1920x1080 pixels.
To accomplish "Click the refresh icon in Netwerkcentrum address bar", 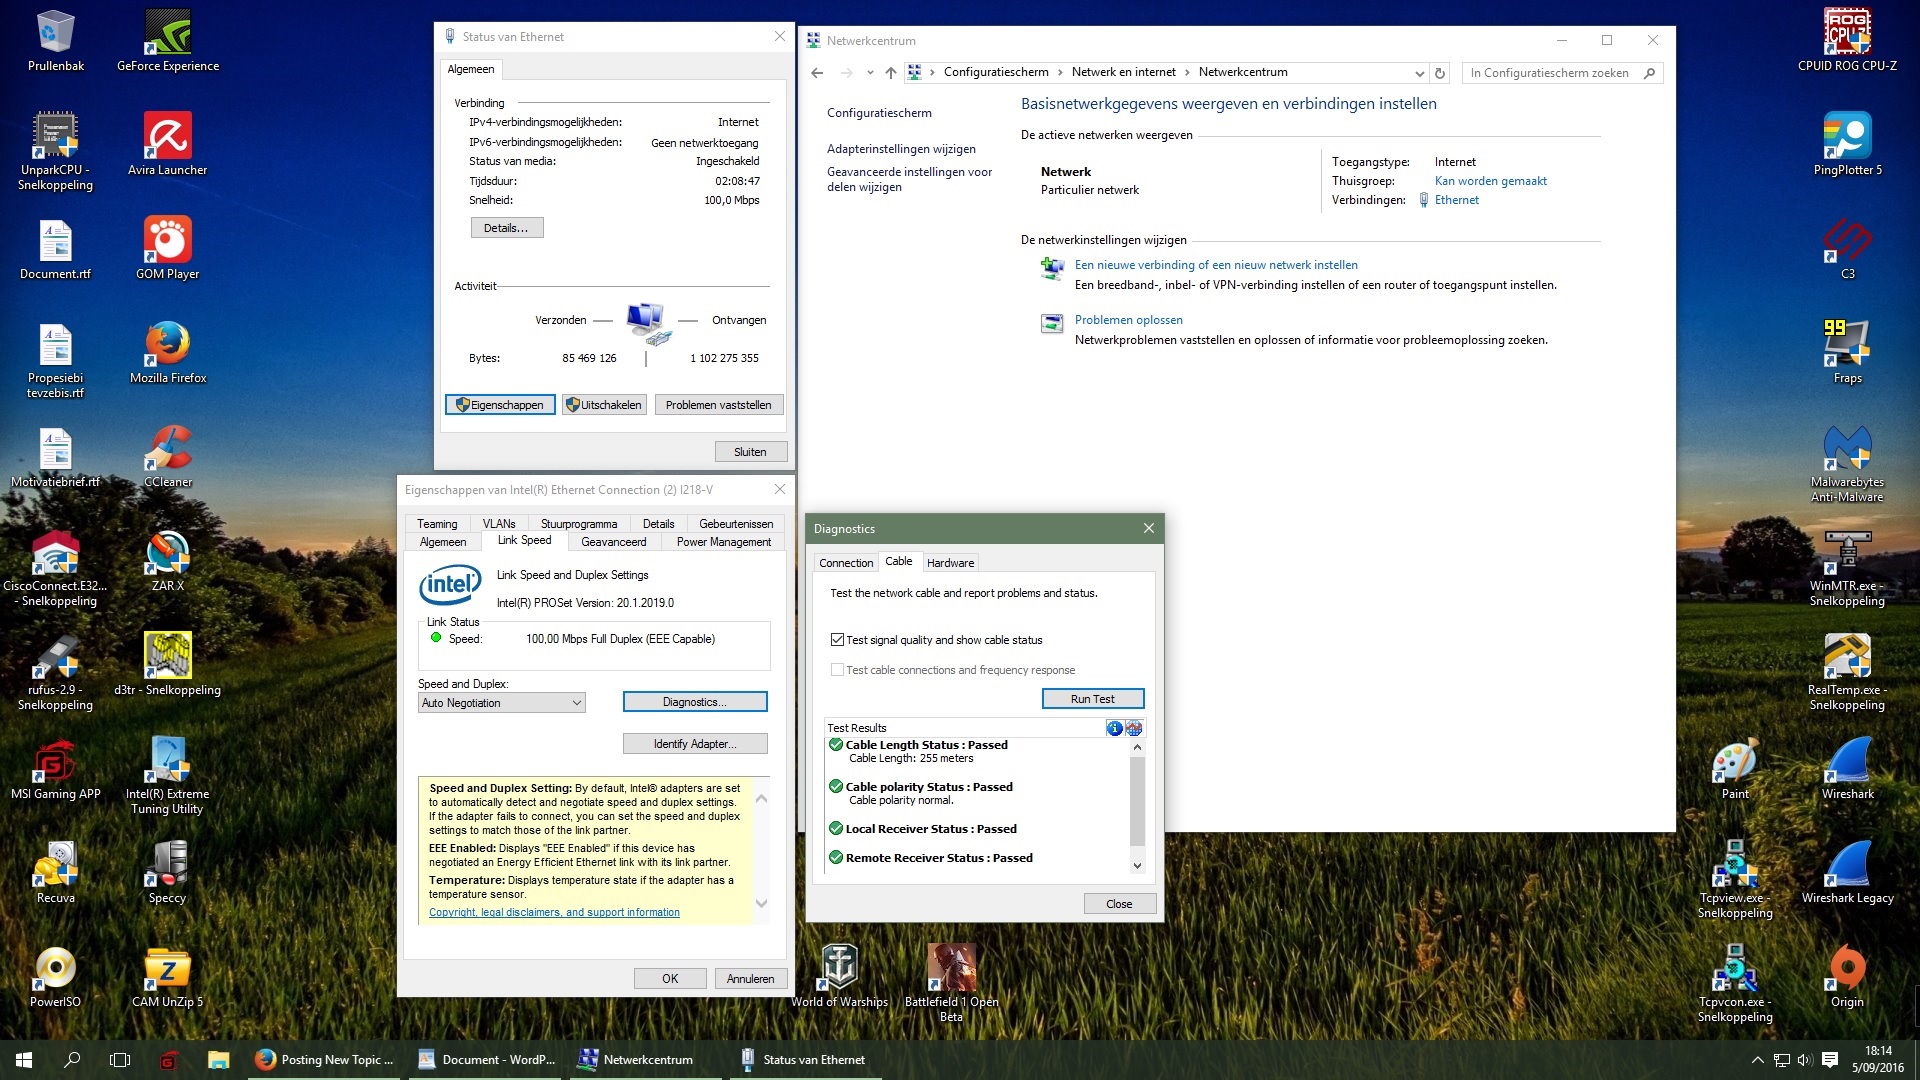I will pyautogui.click(x=1440, y=73).
